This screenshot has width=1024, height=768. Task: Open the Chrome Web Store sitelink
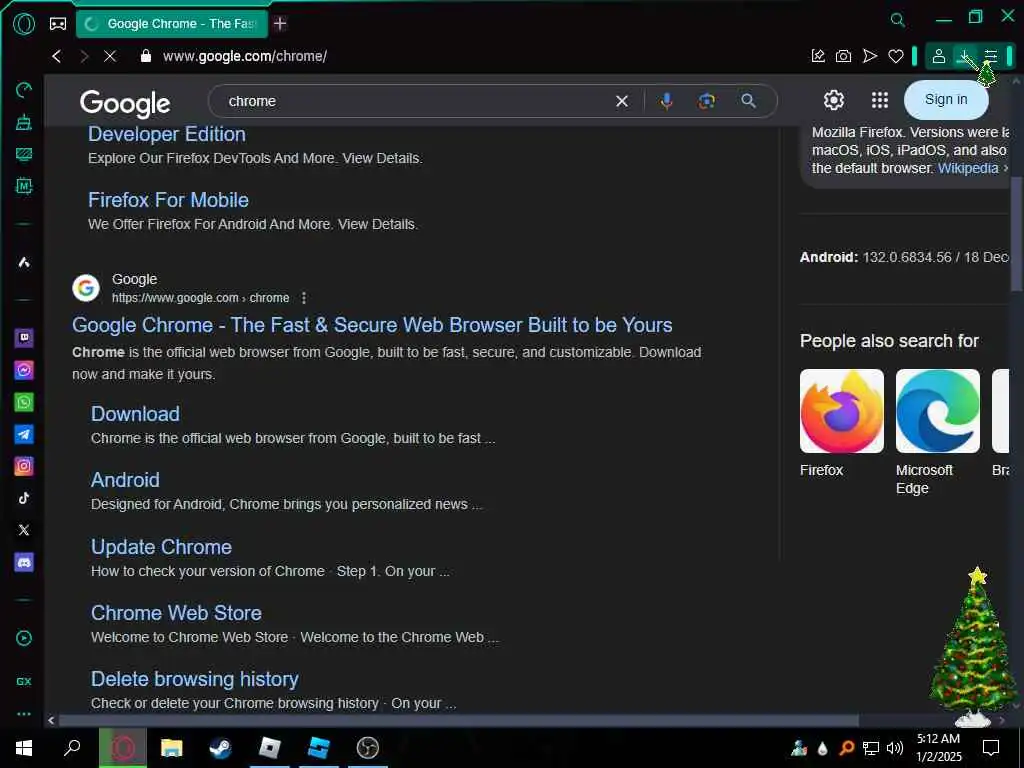pos(176,613)
